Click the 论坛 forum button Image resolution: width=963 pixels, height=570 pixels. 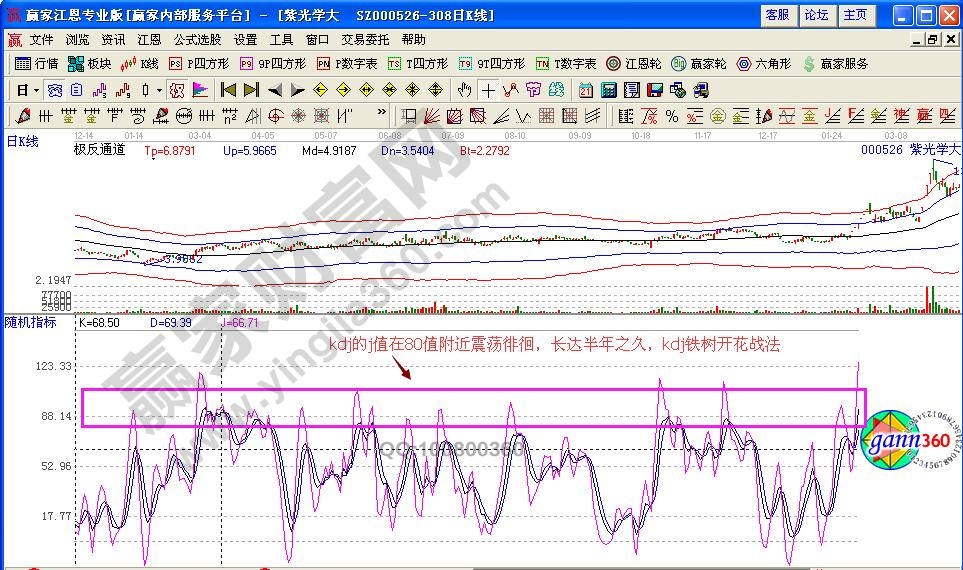(816, 15)
